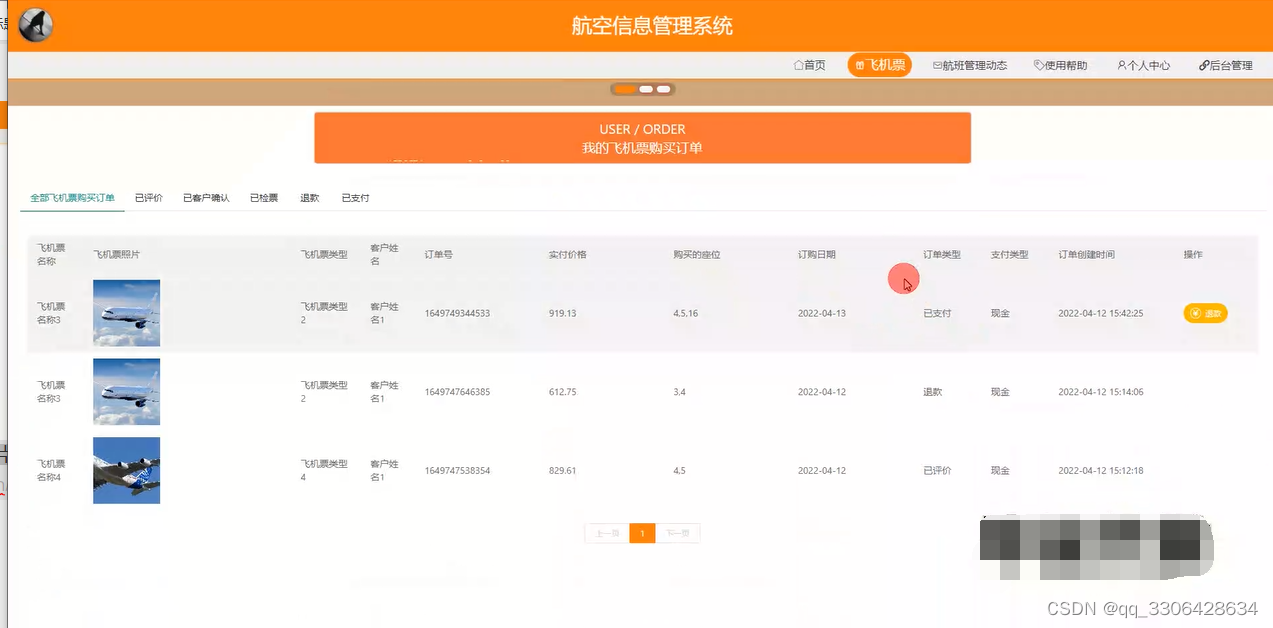The image size is (1273, 628).
Task: Switch to the 已支付 tab
Action: click(x=355, y=197)
